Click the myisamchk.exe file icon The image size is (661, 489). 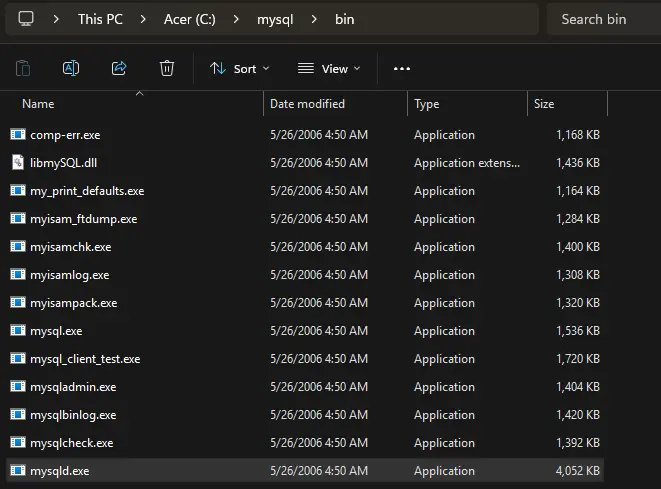pos(18,246)
